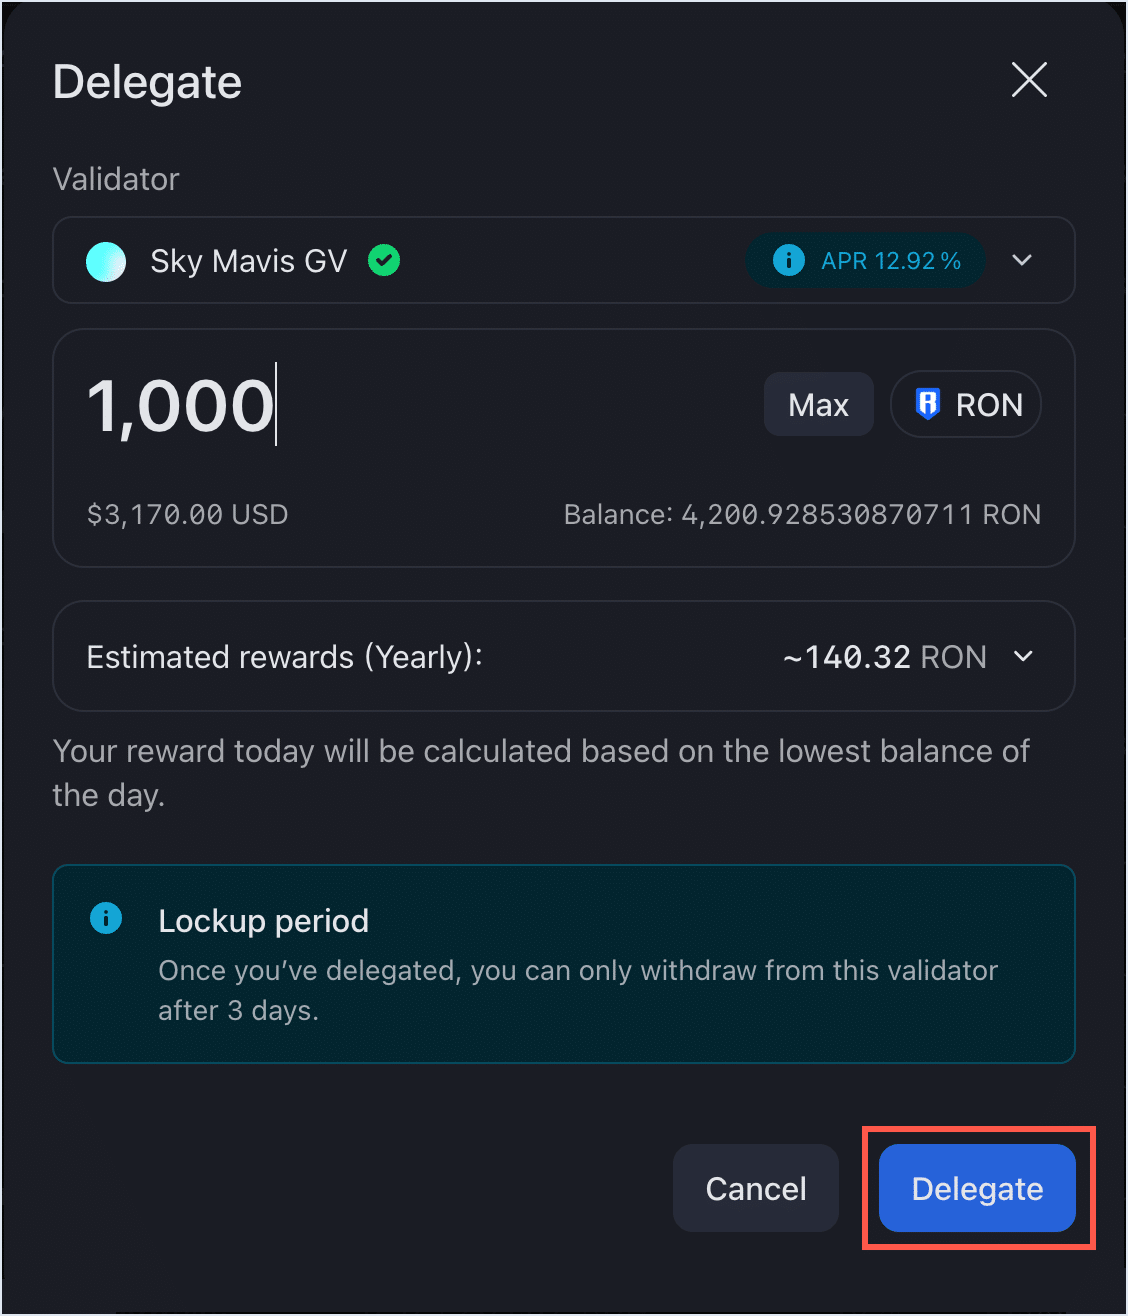
Task: Click the 1,000 amount input field
Action: tap(180, 404)
